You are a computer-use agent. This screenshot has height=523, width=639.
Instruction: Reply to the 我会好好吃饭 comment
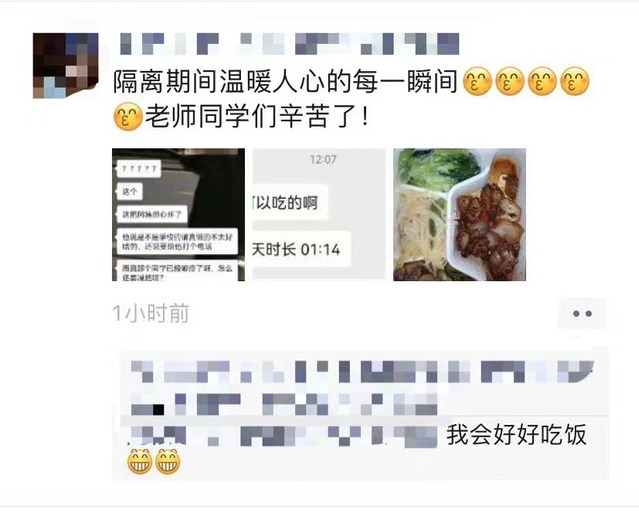click(516, 435)
